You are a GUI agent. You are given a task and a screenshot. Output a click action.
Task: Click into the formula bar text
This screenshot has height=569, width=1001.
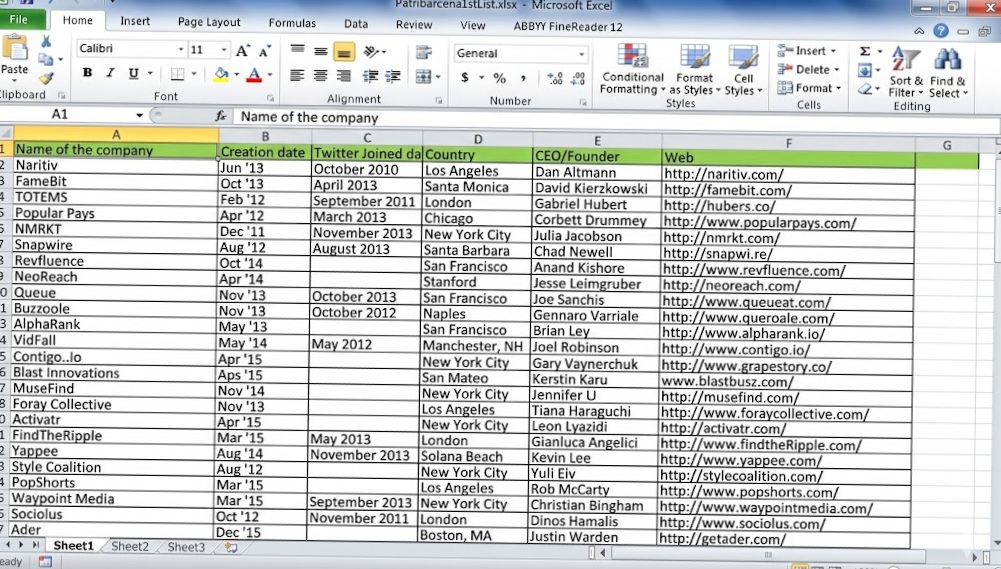click(310, 118)
